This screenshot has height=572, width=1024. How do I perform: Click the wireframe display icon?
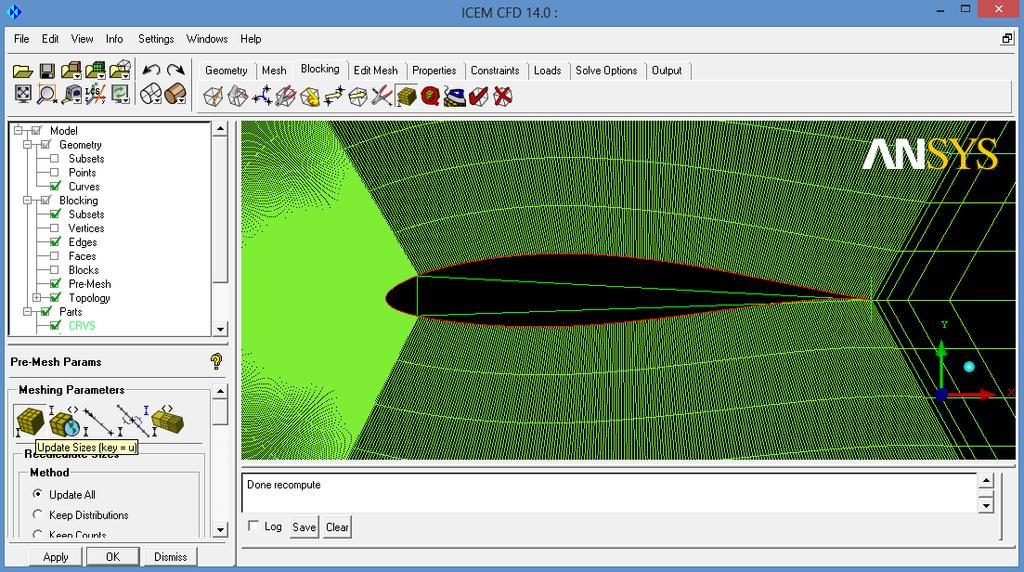tap(152, 94)
